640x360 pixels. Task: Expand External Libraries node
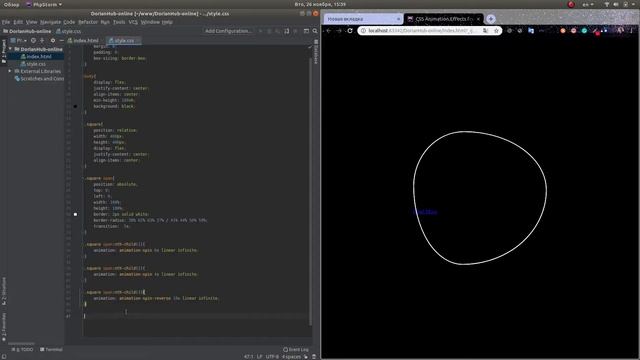[x=10, y=71]
